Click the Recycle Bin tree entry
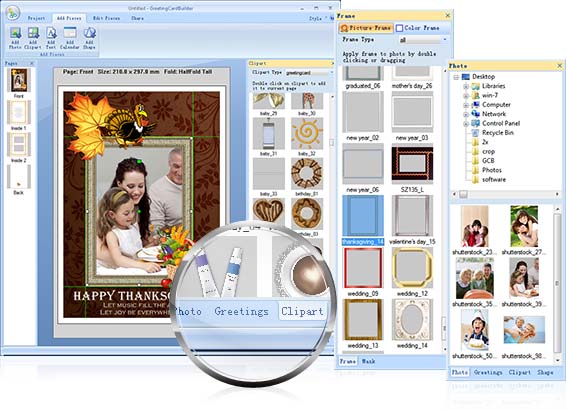 [497, 132]
